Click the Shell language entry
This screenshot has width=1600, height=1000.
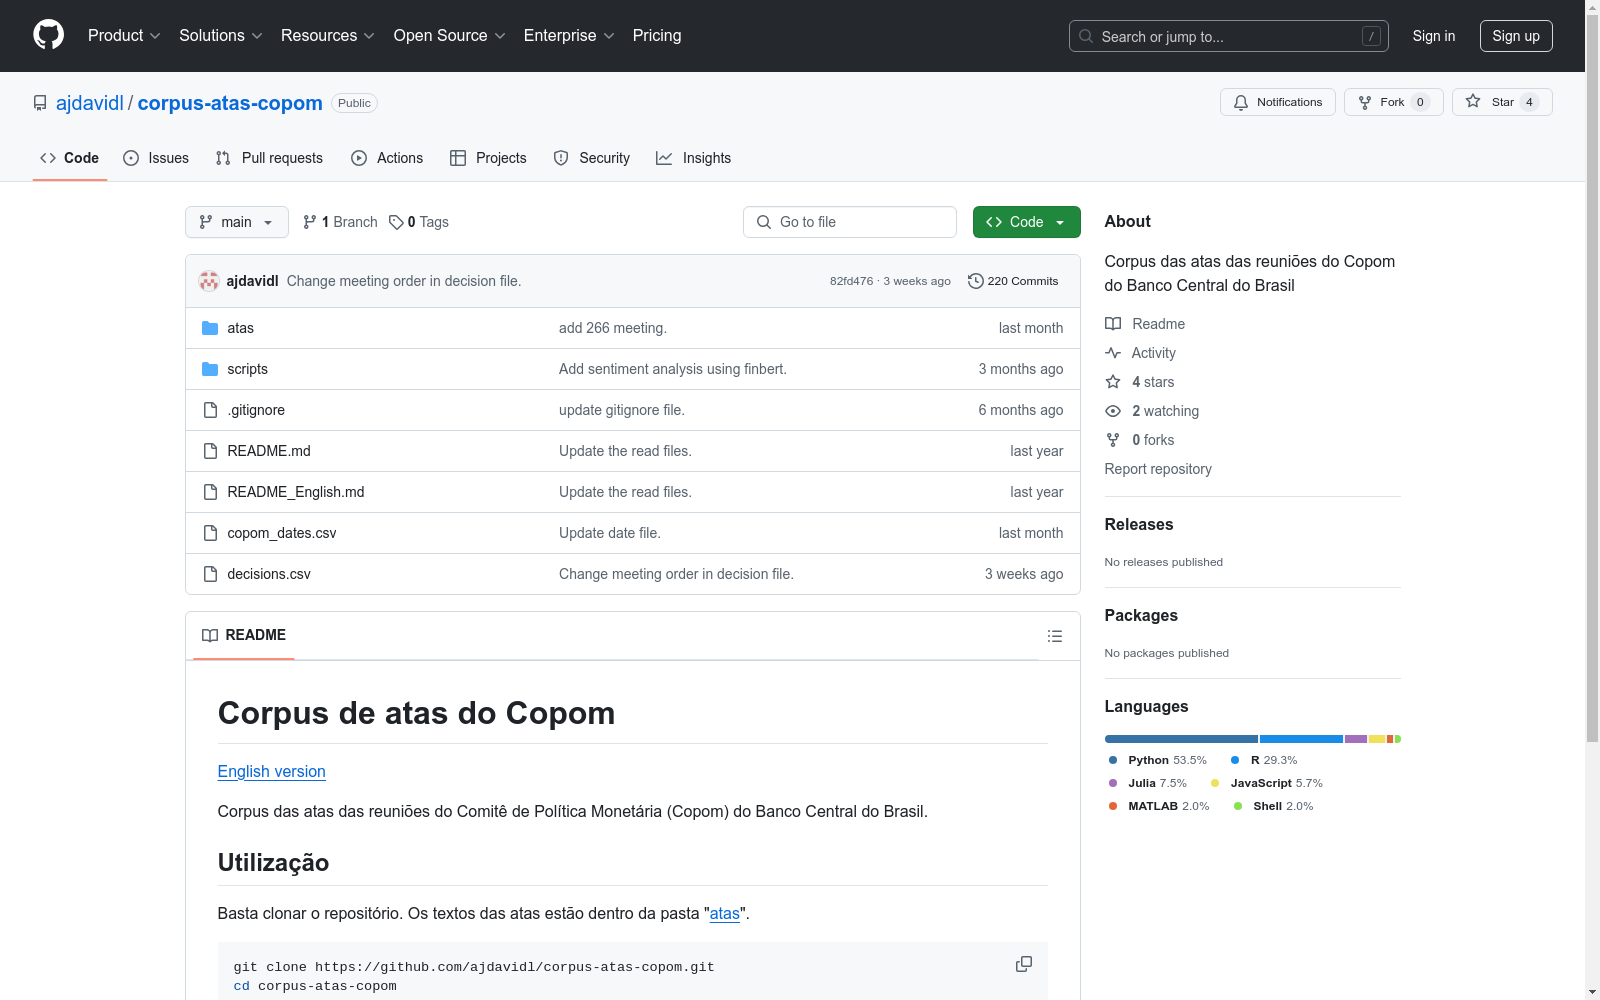pyautogui.click(x=1274, y=806)
